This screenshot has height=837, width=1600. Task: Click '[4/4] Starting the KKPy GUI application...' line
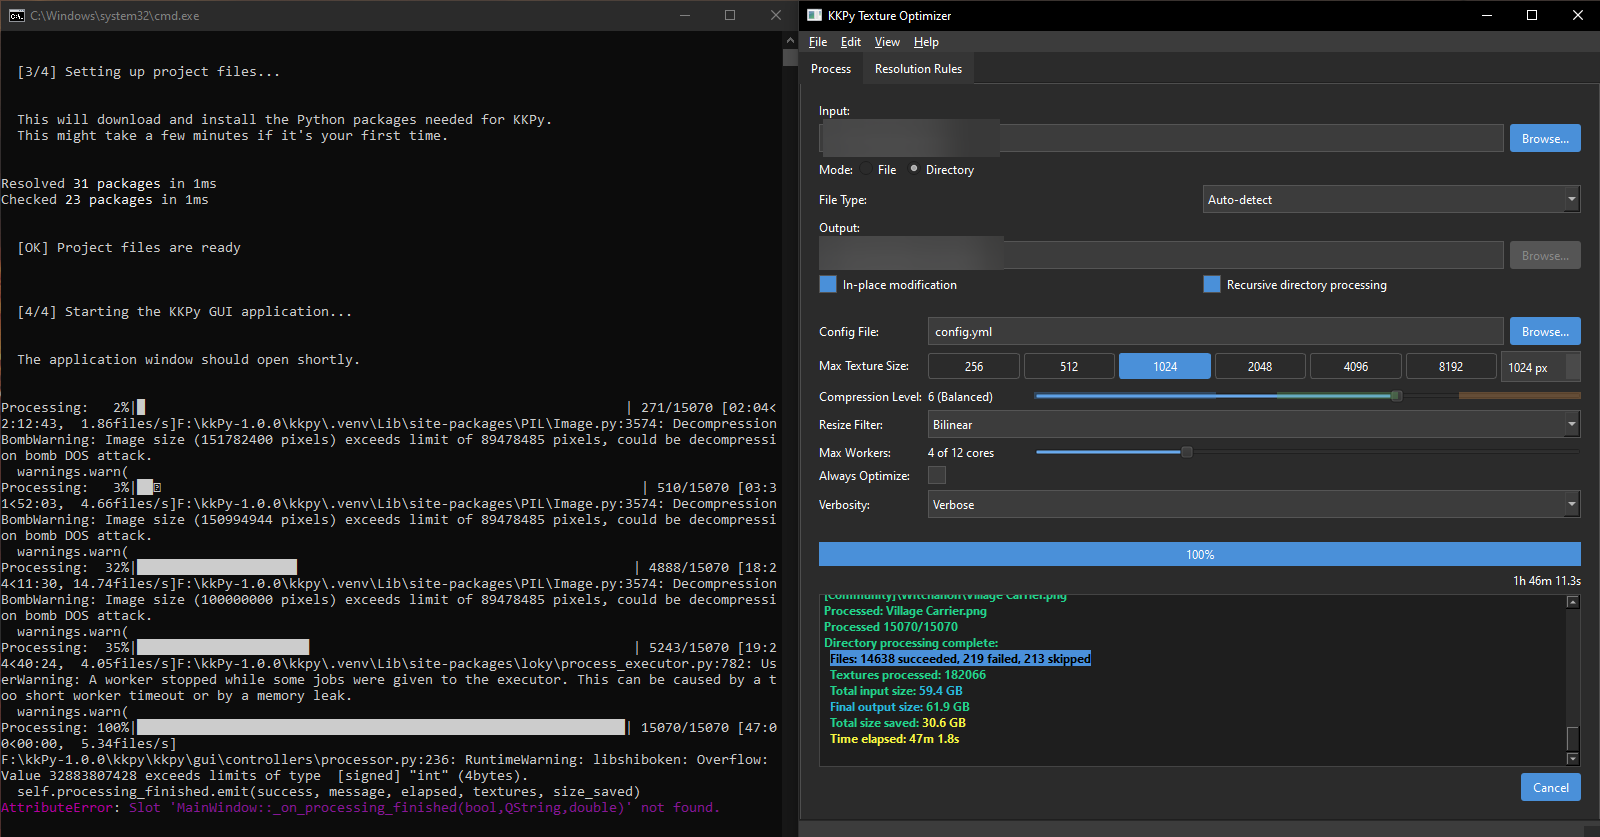(x=185, y=312)
